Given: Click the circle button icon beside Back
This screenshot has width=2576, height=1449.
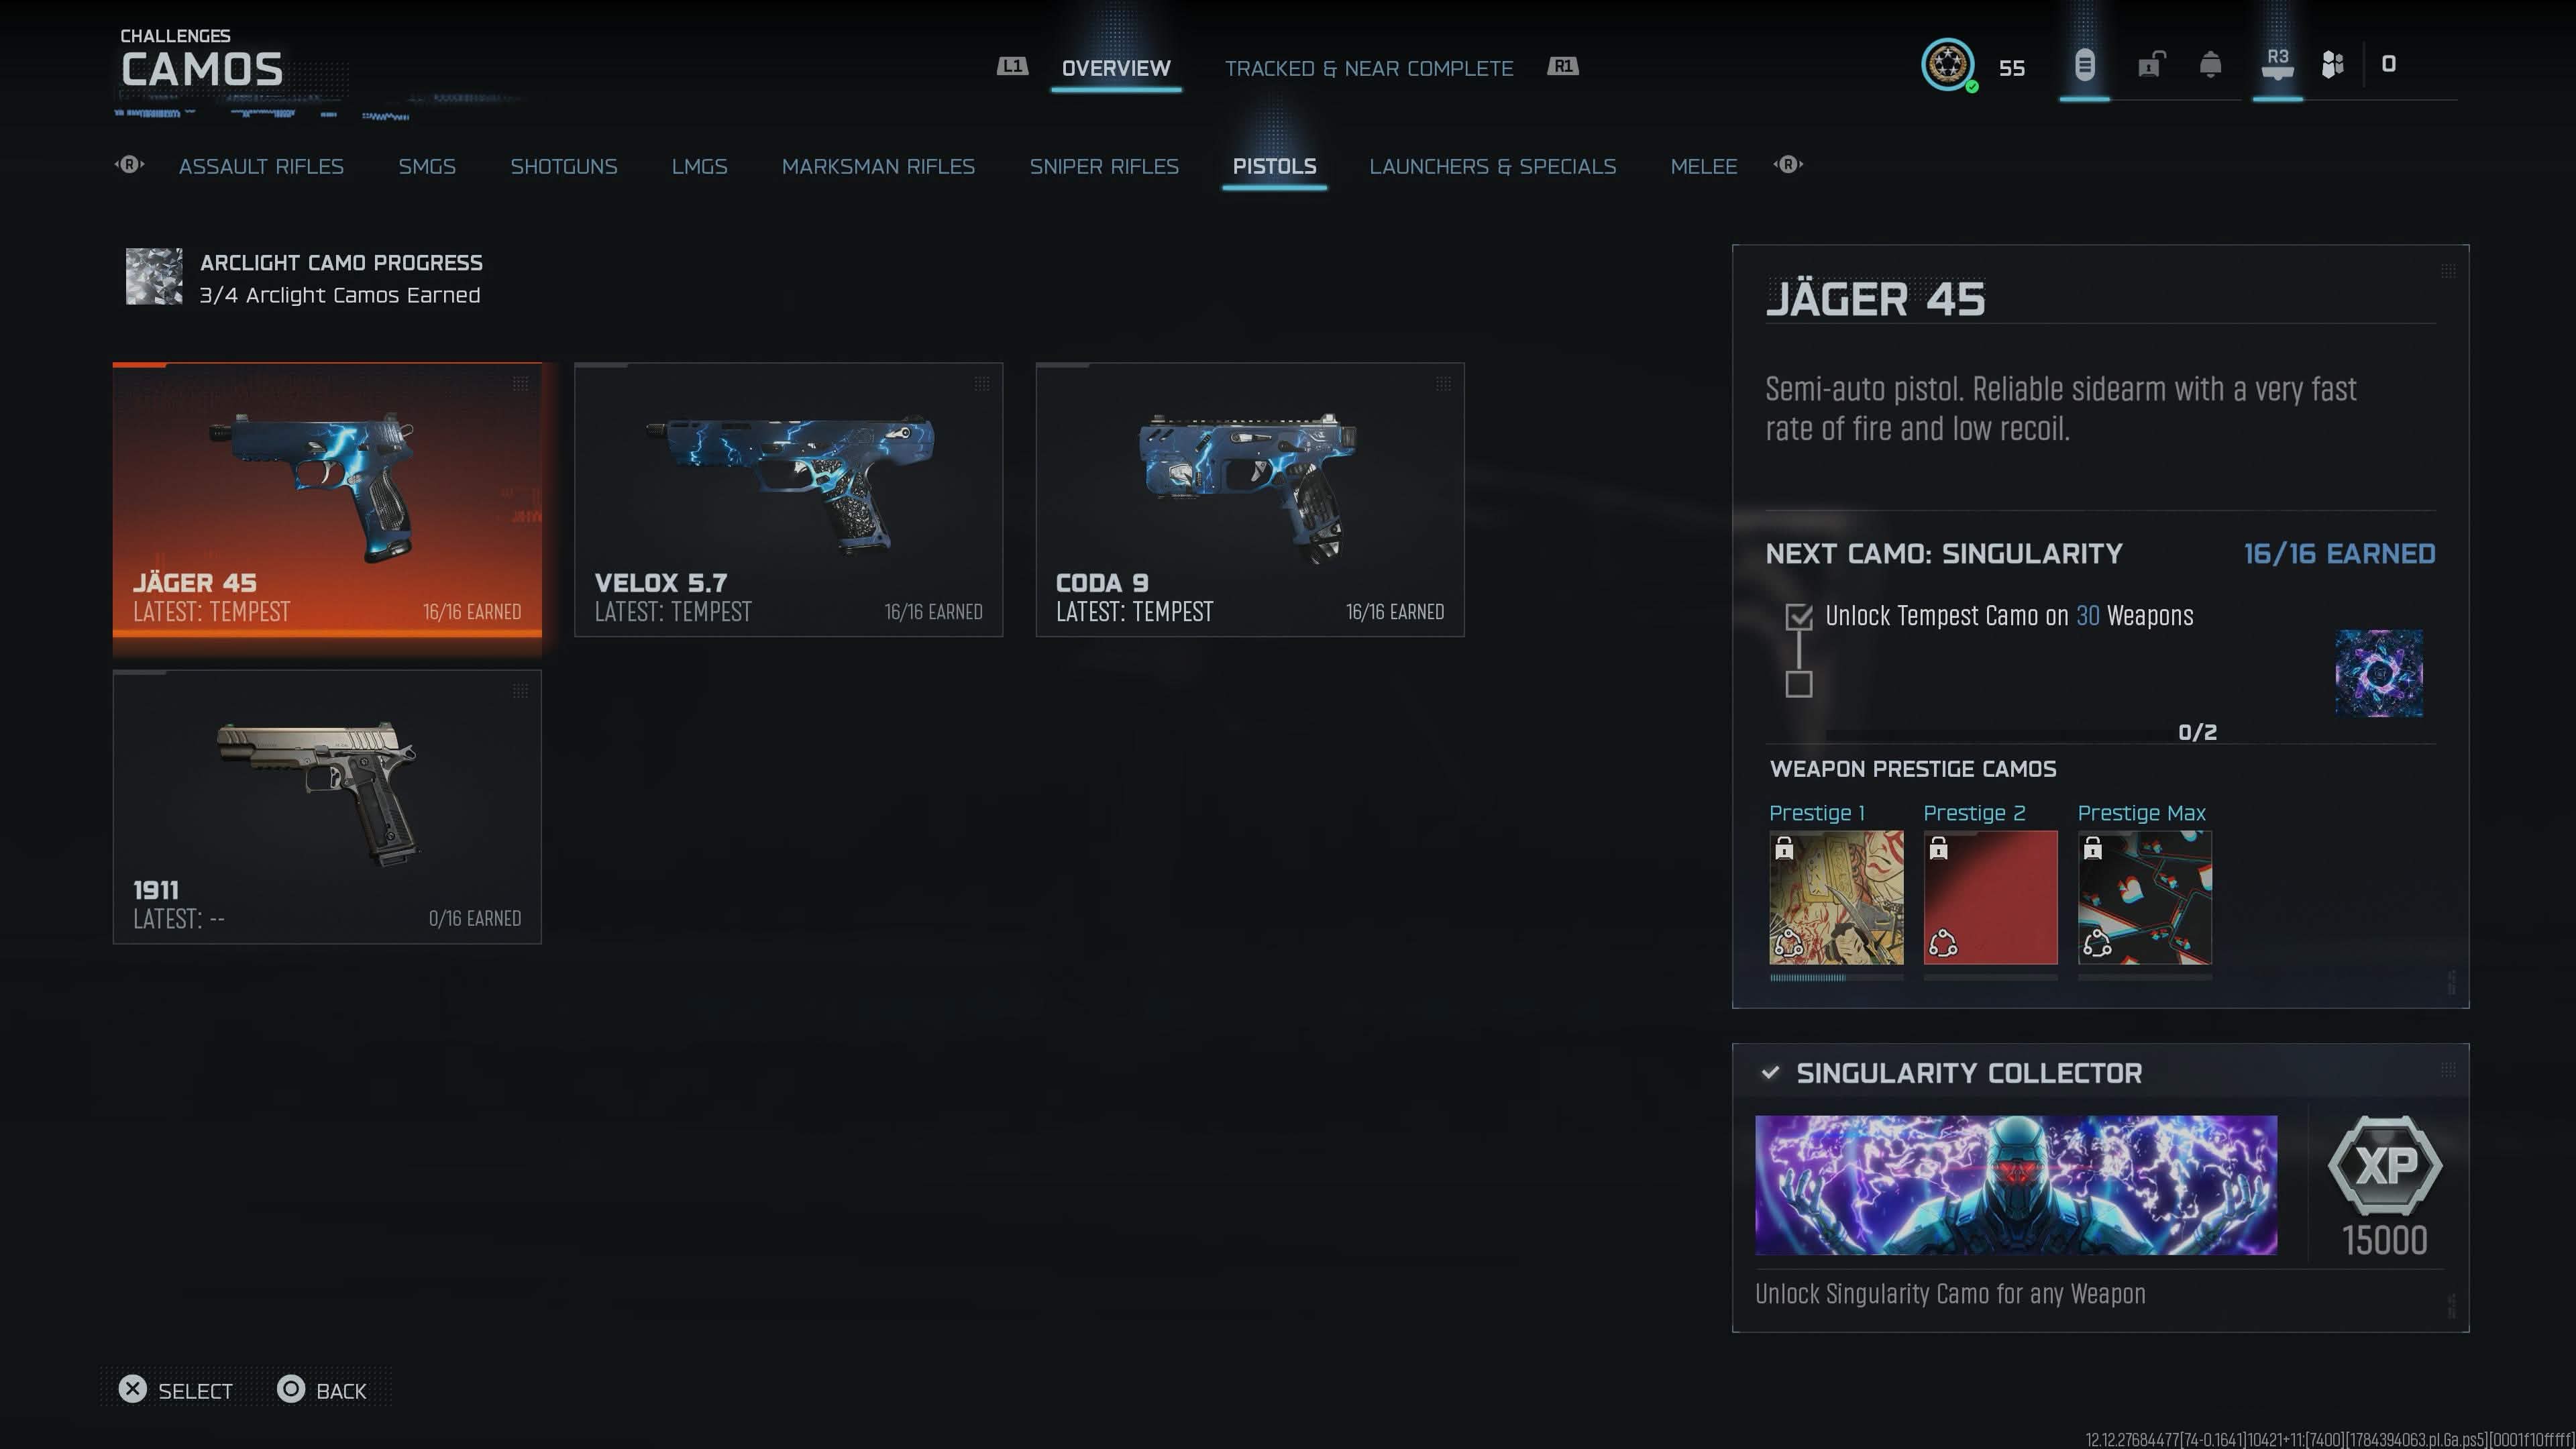Looking at the screenshot, I should (x=291, y=1390).
